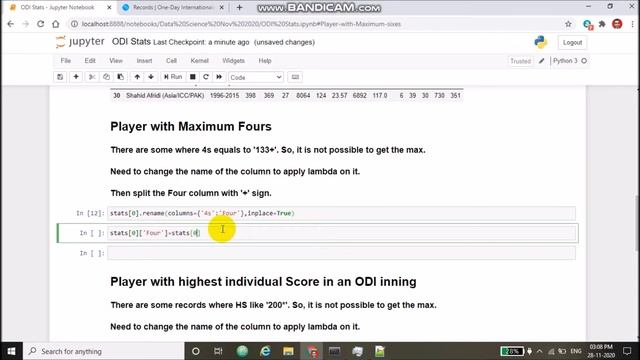Open the Help menu
This screenshot has width=640, height=360.
(x=265, y=61)
